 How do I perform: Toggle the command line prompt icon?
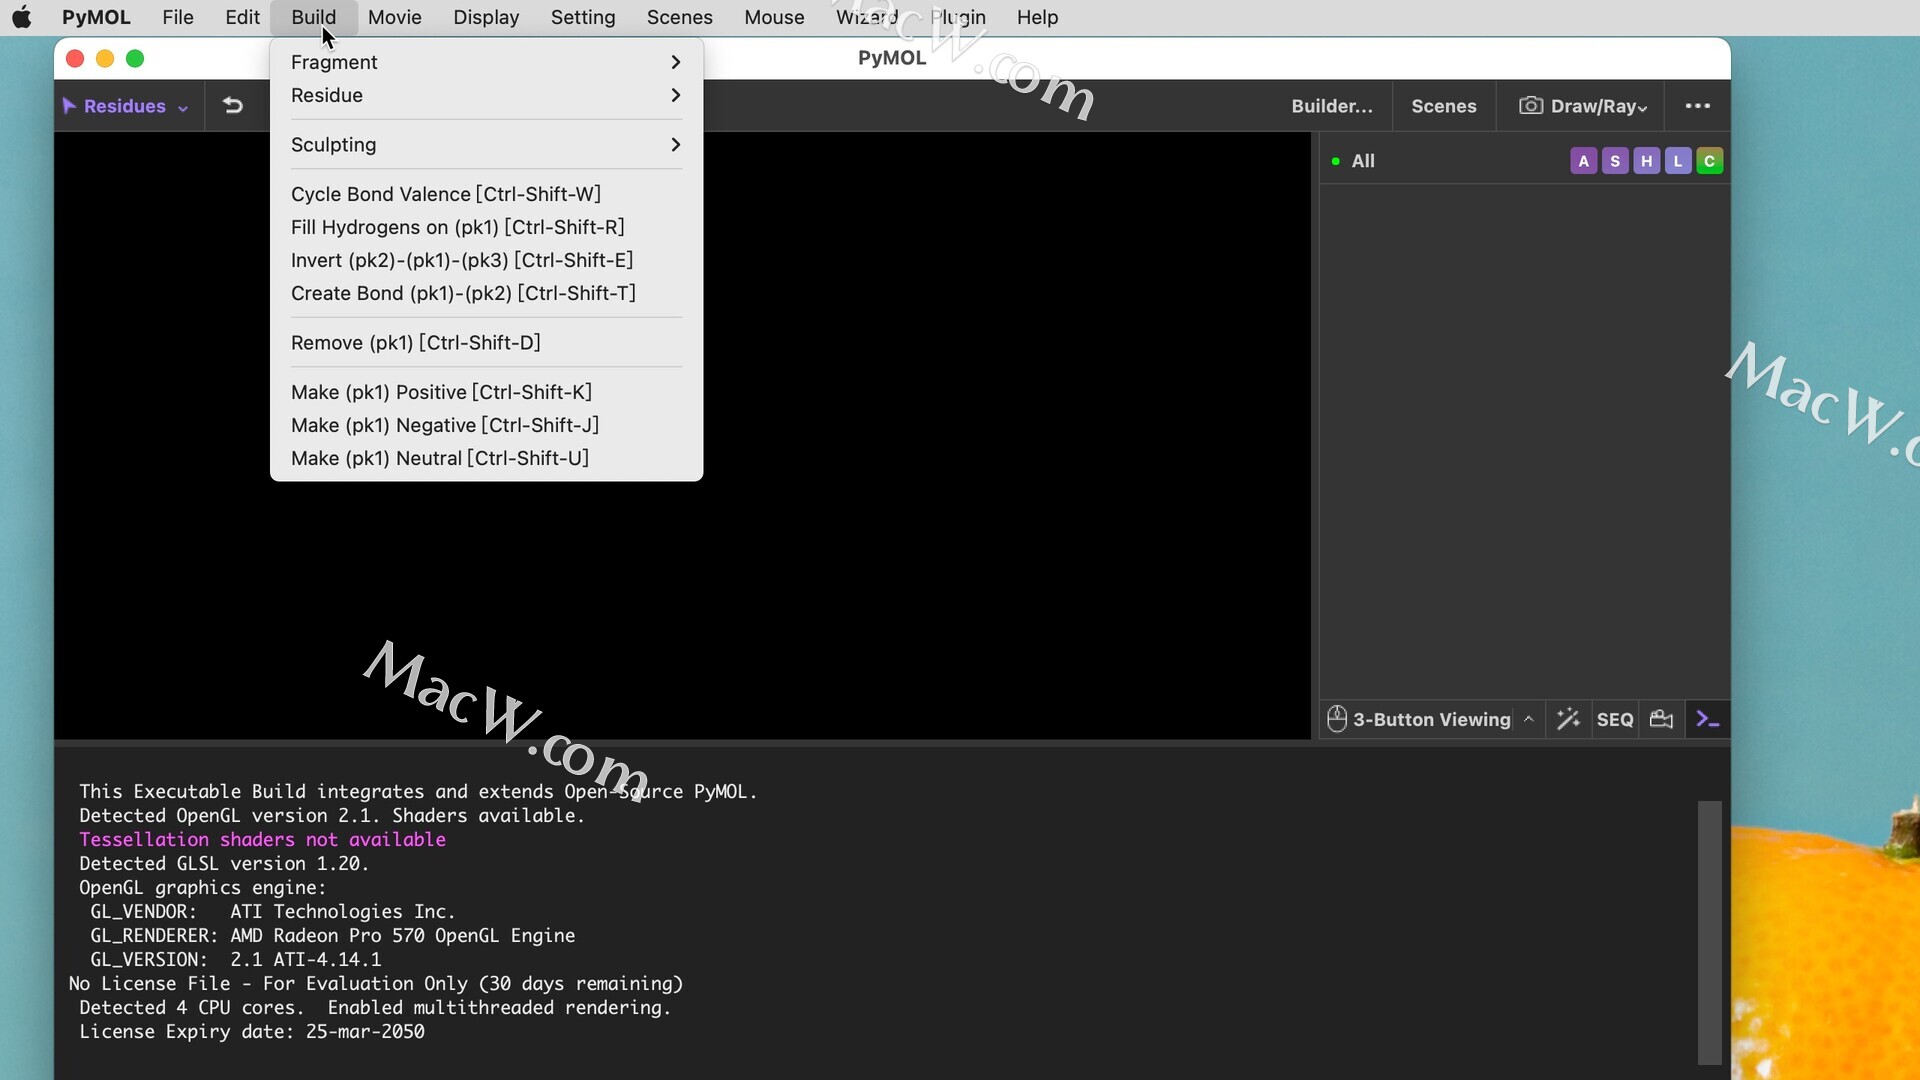pyautogui.click(x=1708, y=719)
